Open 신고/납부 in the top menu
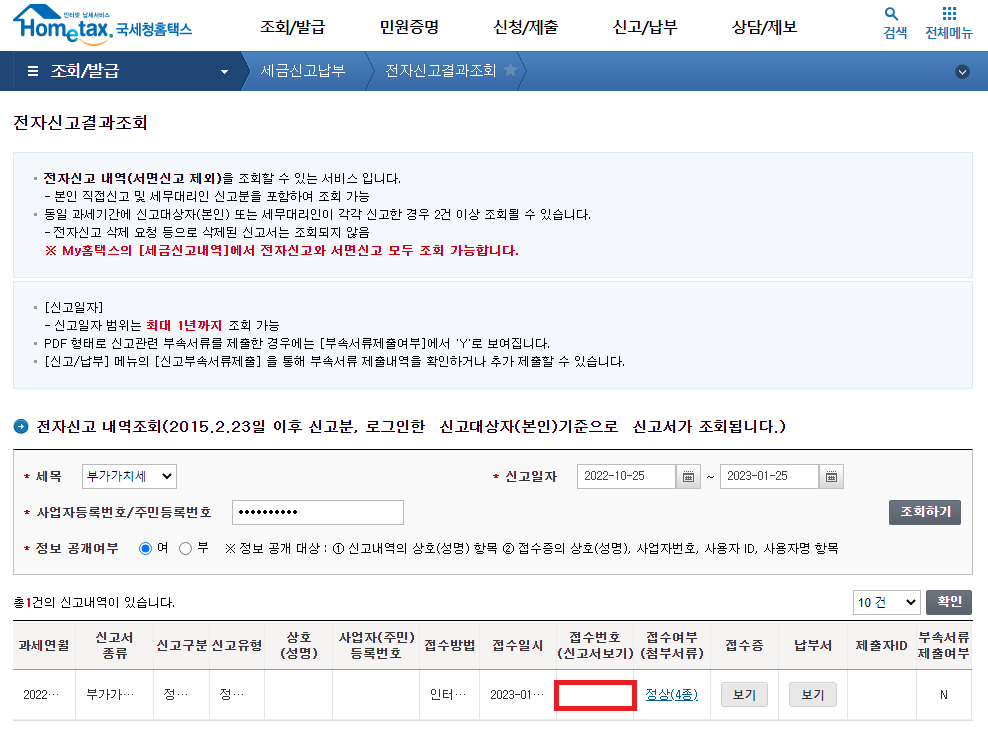988x731 pixels. [645, 27]
